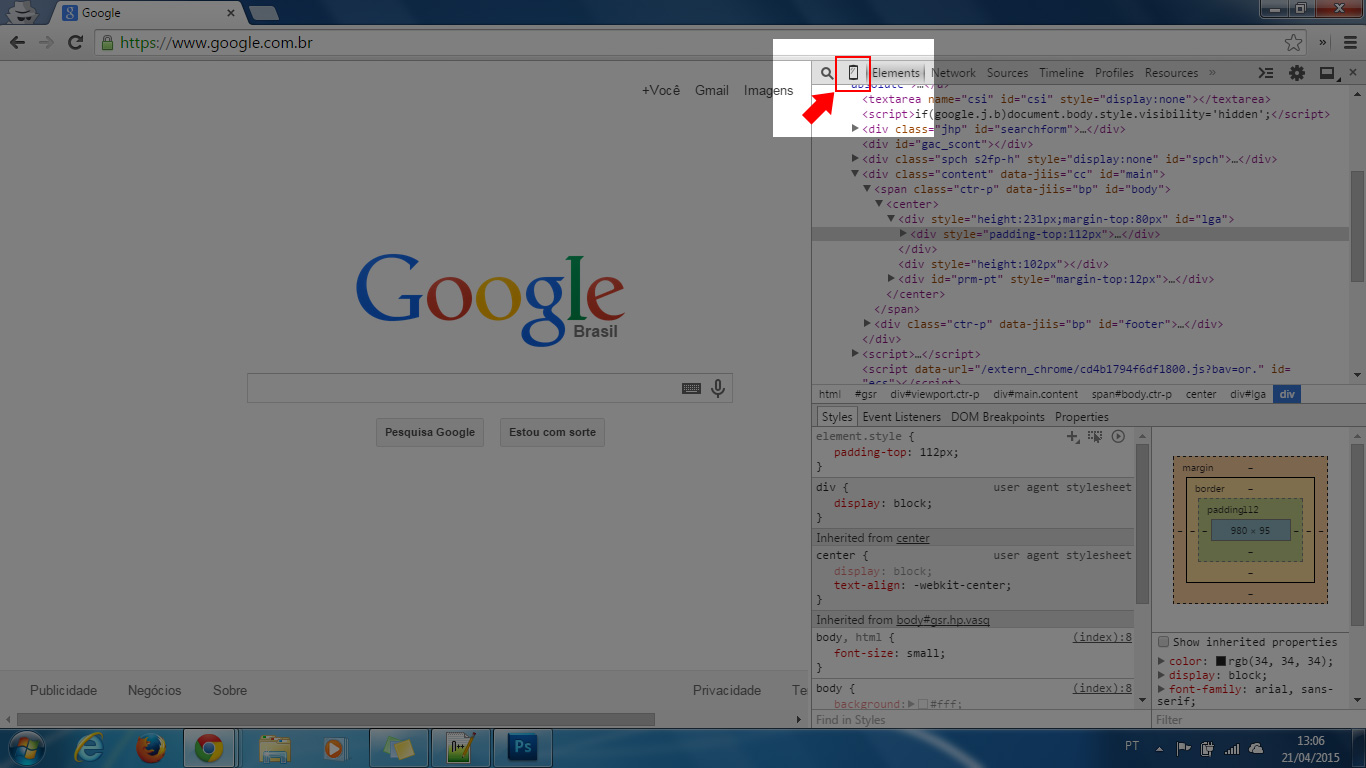Add new style rule plus icon
The image size is (1366, 768).
pyautogui.click(x=1073, y=437)
